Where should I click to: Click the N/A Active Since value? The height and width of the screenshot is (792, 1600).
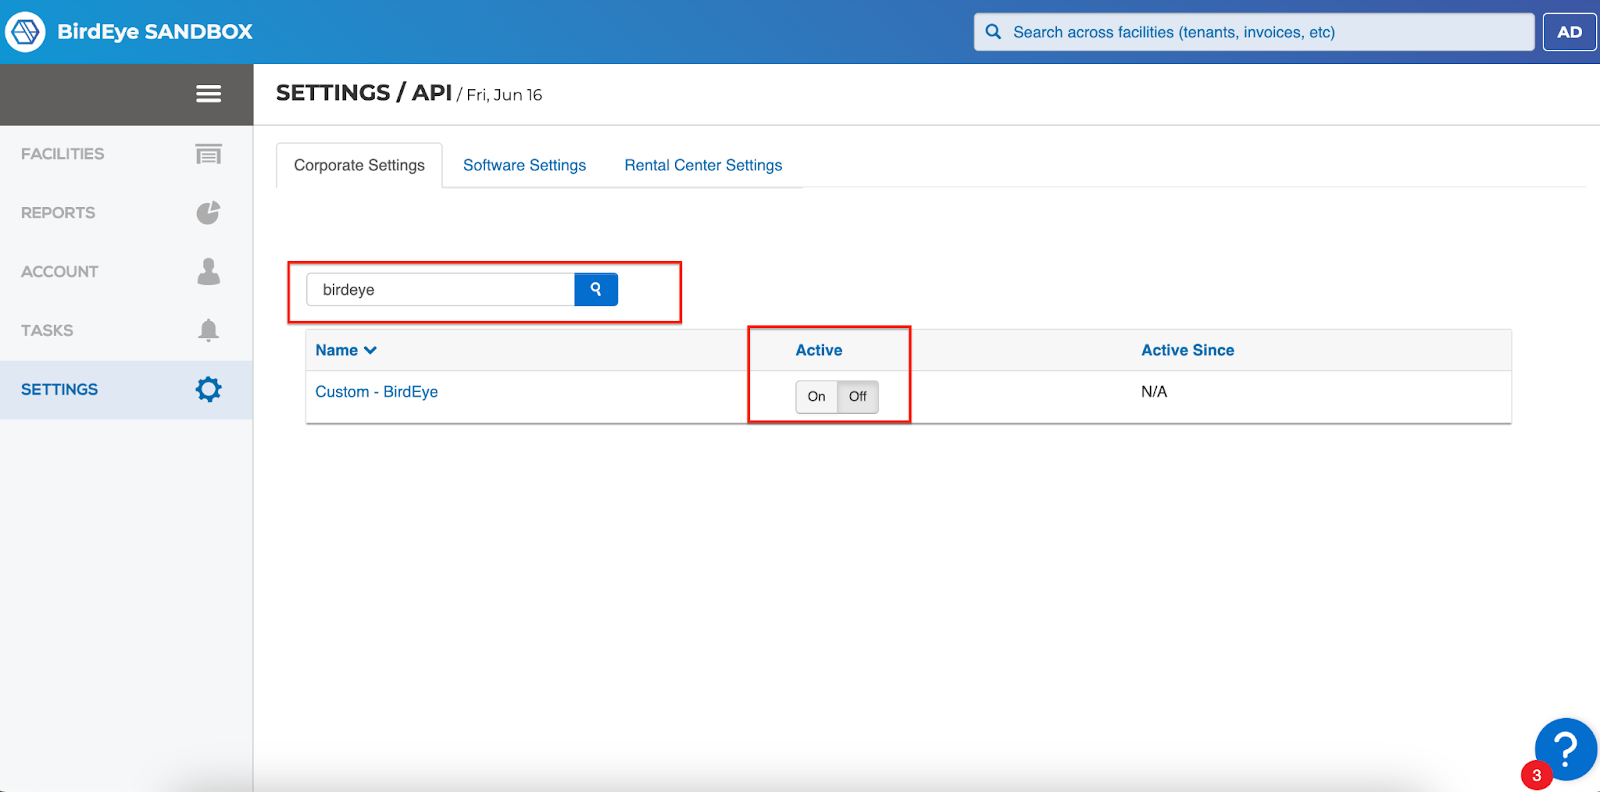pos(1154,392)
